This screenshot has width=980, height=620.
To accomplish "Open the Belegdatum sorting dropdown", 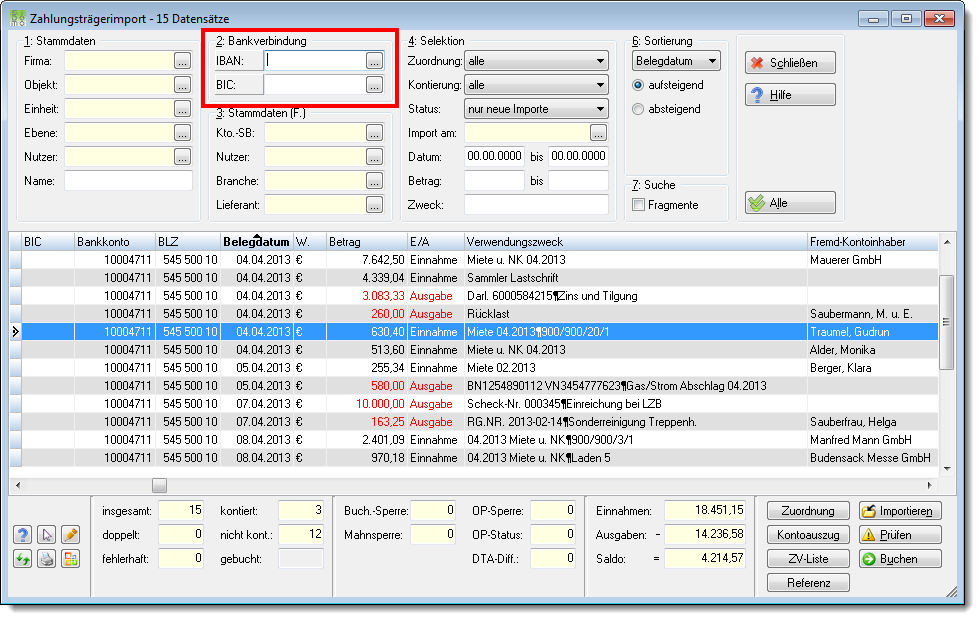I will point(676,61).
